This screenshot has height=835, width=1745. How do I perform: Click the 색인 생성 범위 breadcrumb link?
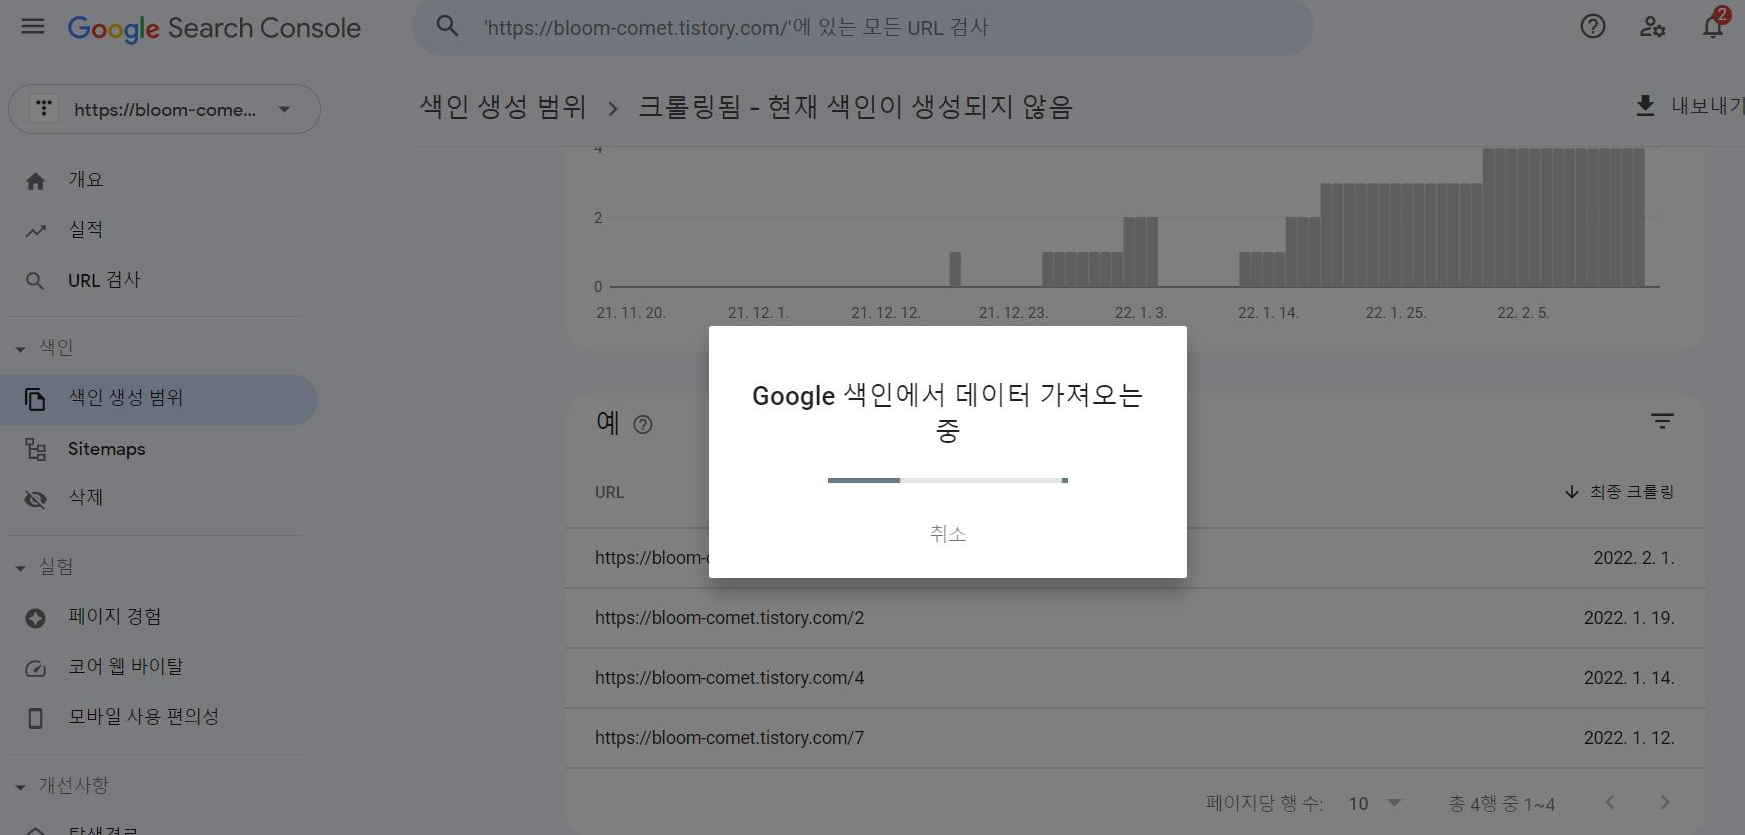(x=502, y=106)
